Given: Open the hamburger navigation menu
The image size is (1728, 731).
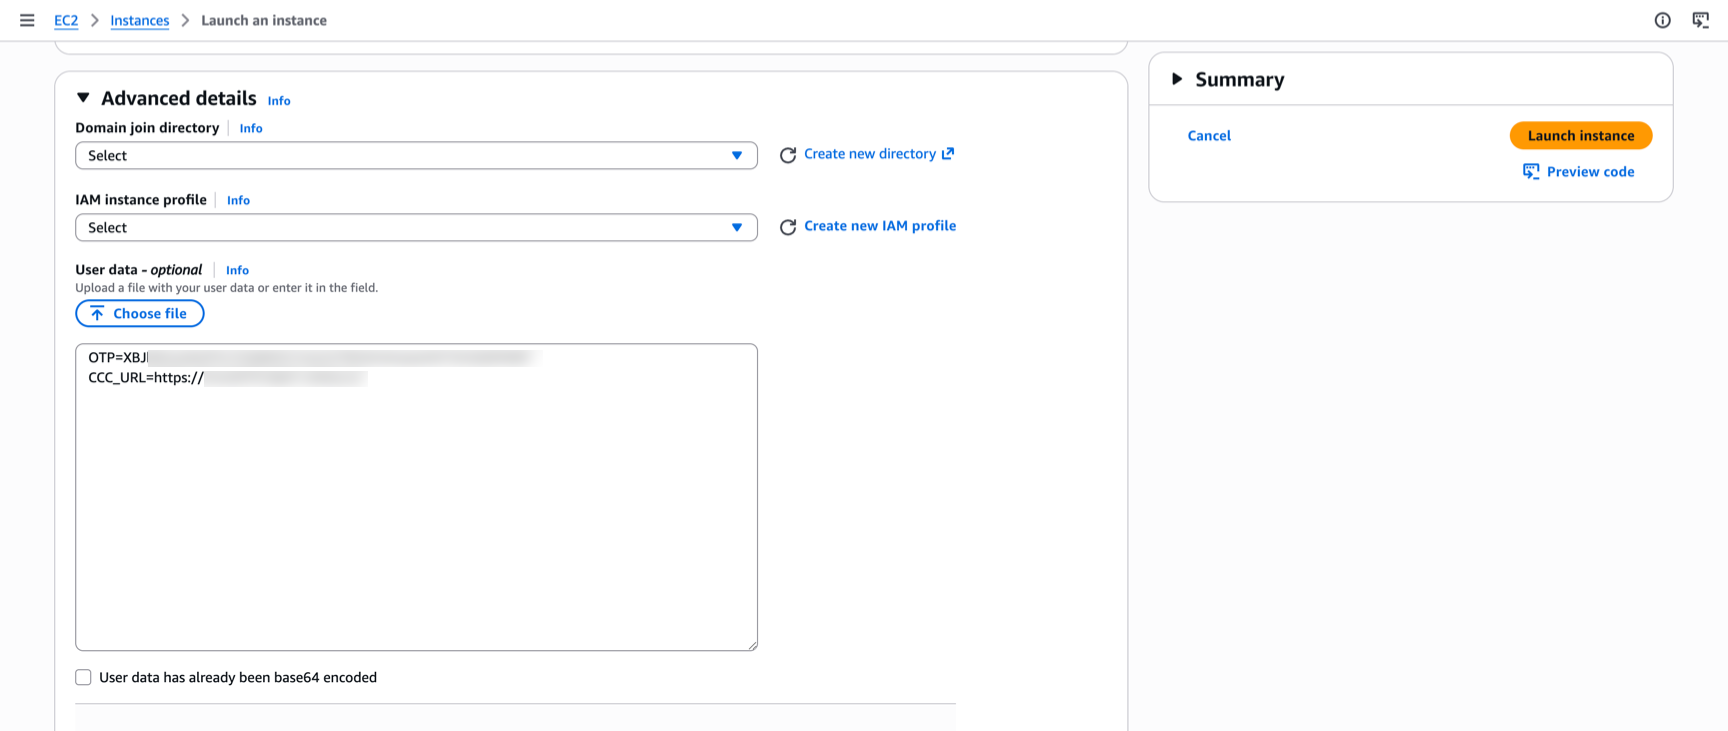Looking at the screenshot, I should [x=27, y=20].
